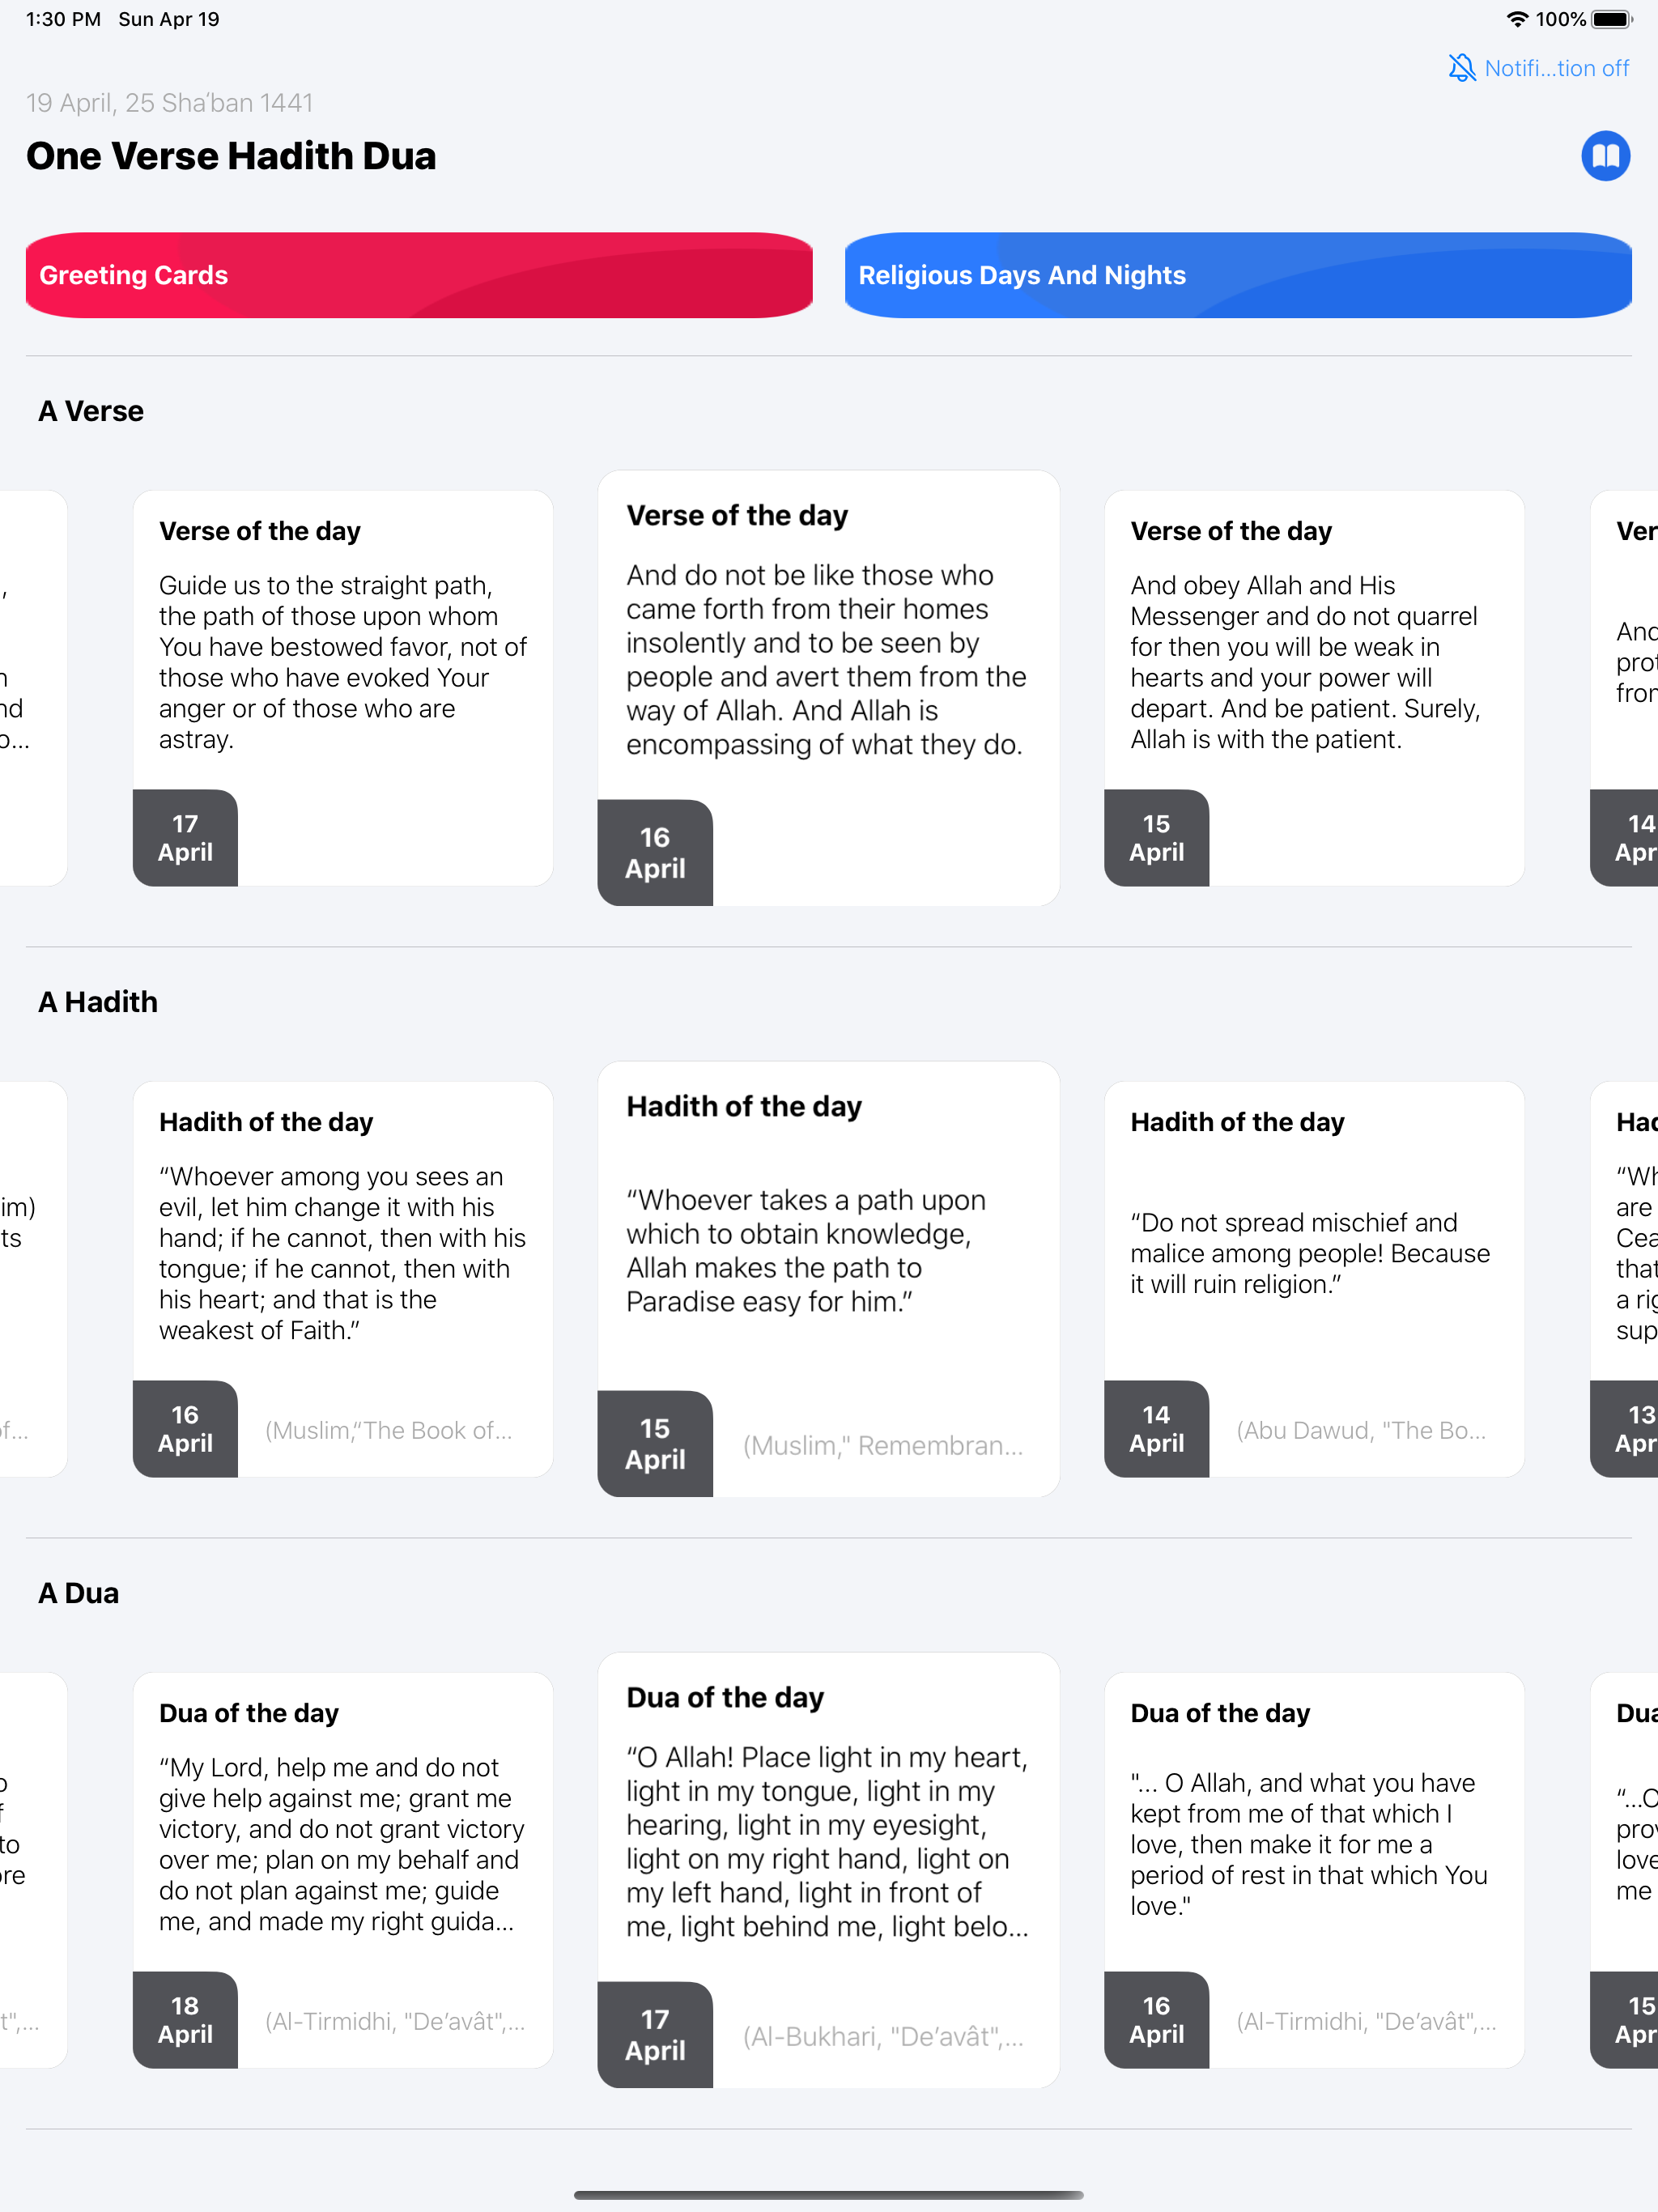Open hadith card about obtaining knowledge

829,1279
